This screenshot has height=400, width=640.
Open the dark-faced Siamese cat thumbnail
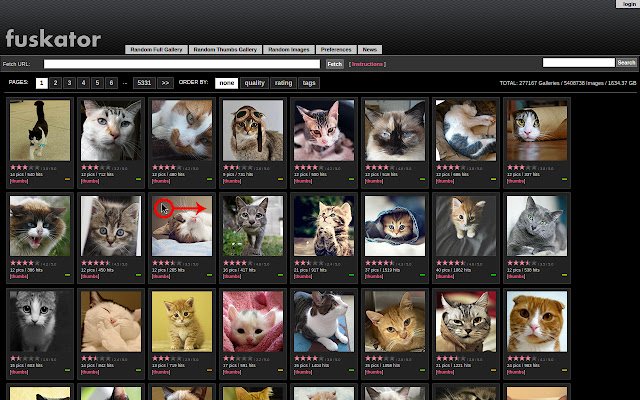[x=395, y=130]
